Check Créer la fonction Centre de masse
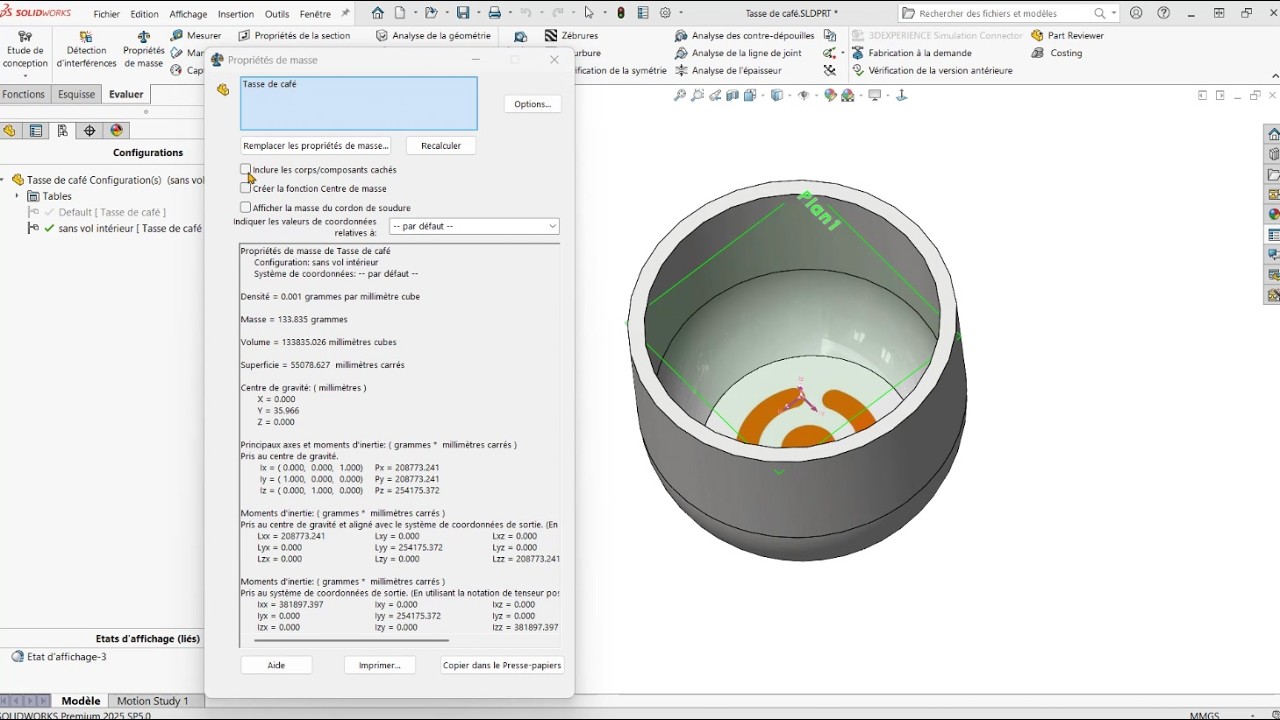This screenshot has width=1280, height=720. pyautogui.click(x=246, y=188)
